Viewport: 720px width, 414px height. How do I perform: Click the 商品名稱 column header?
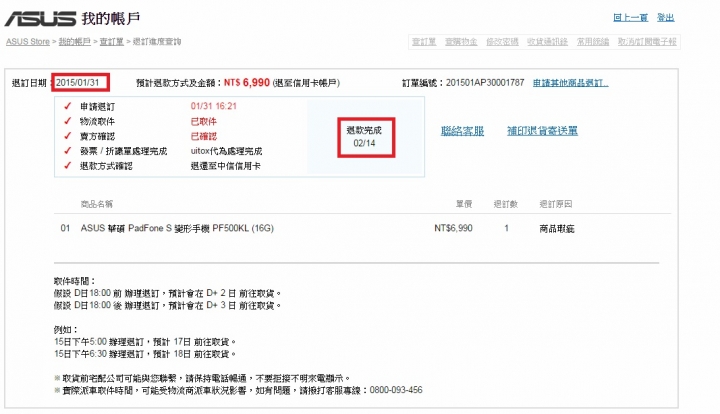point(96,204)
